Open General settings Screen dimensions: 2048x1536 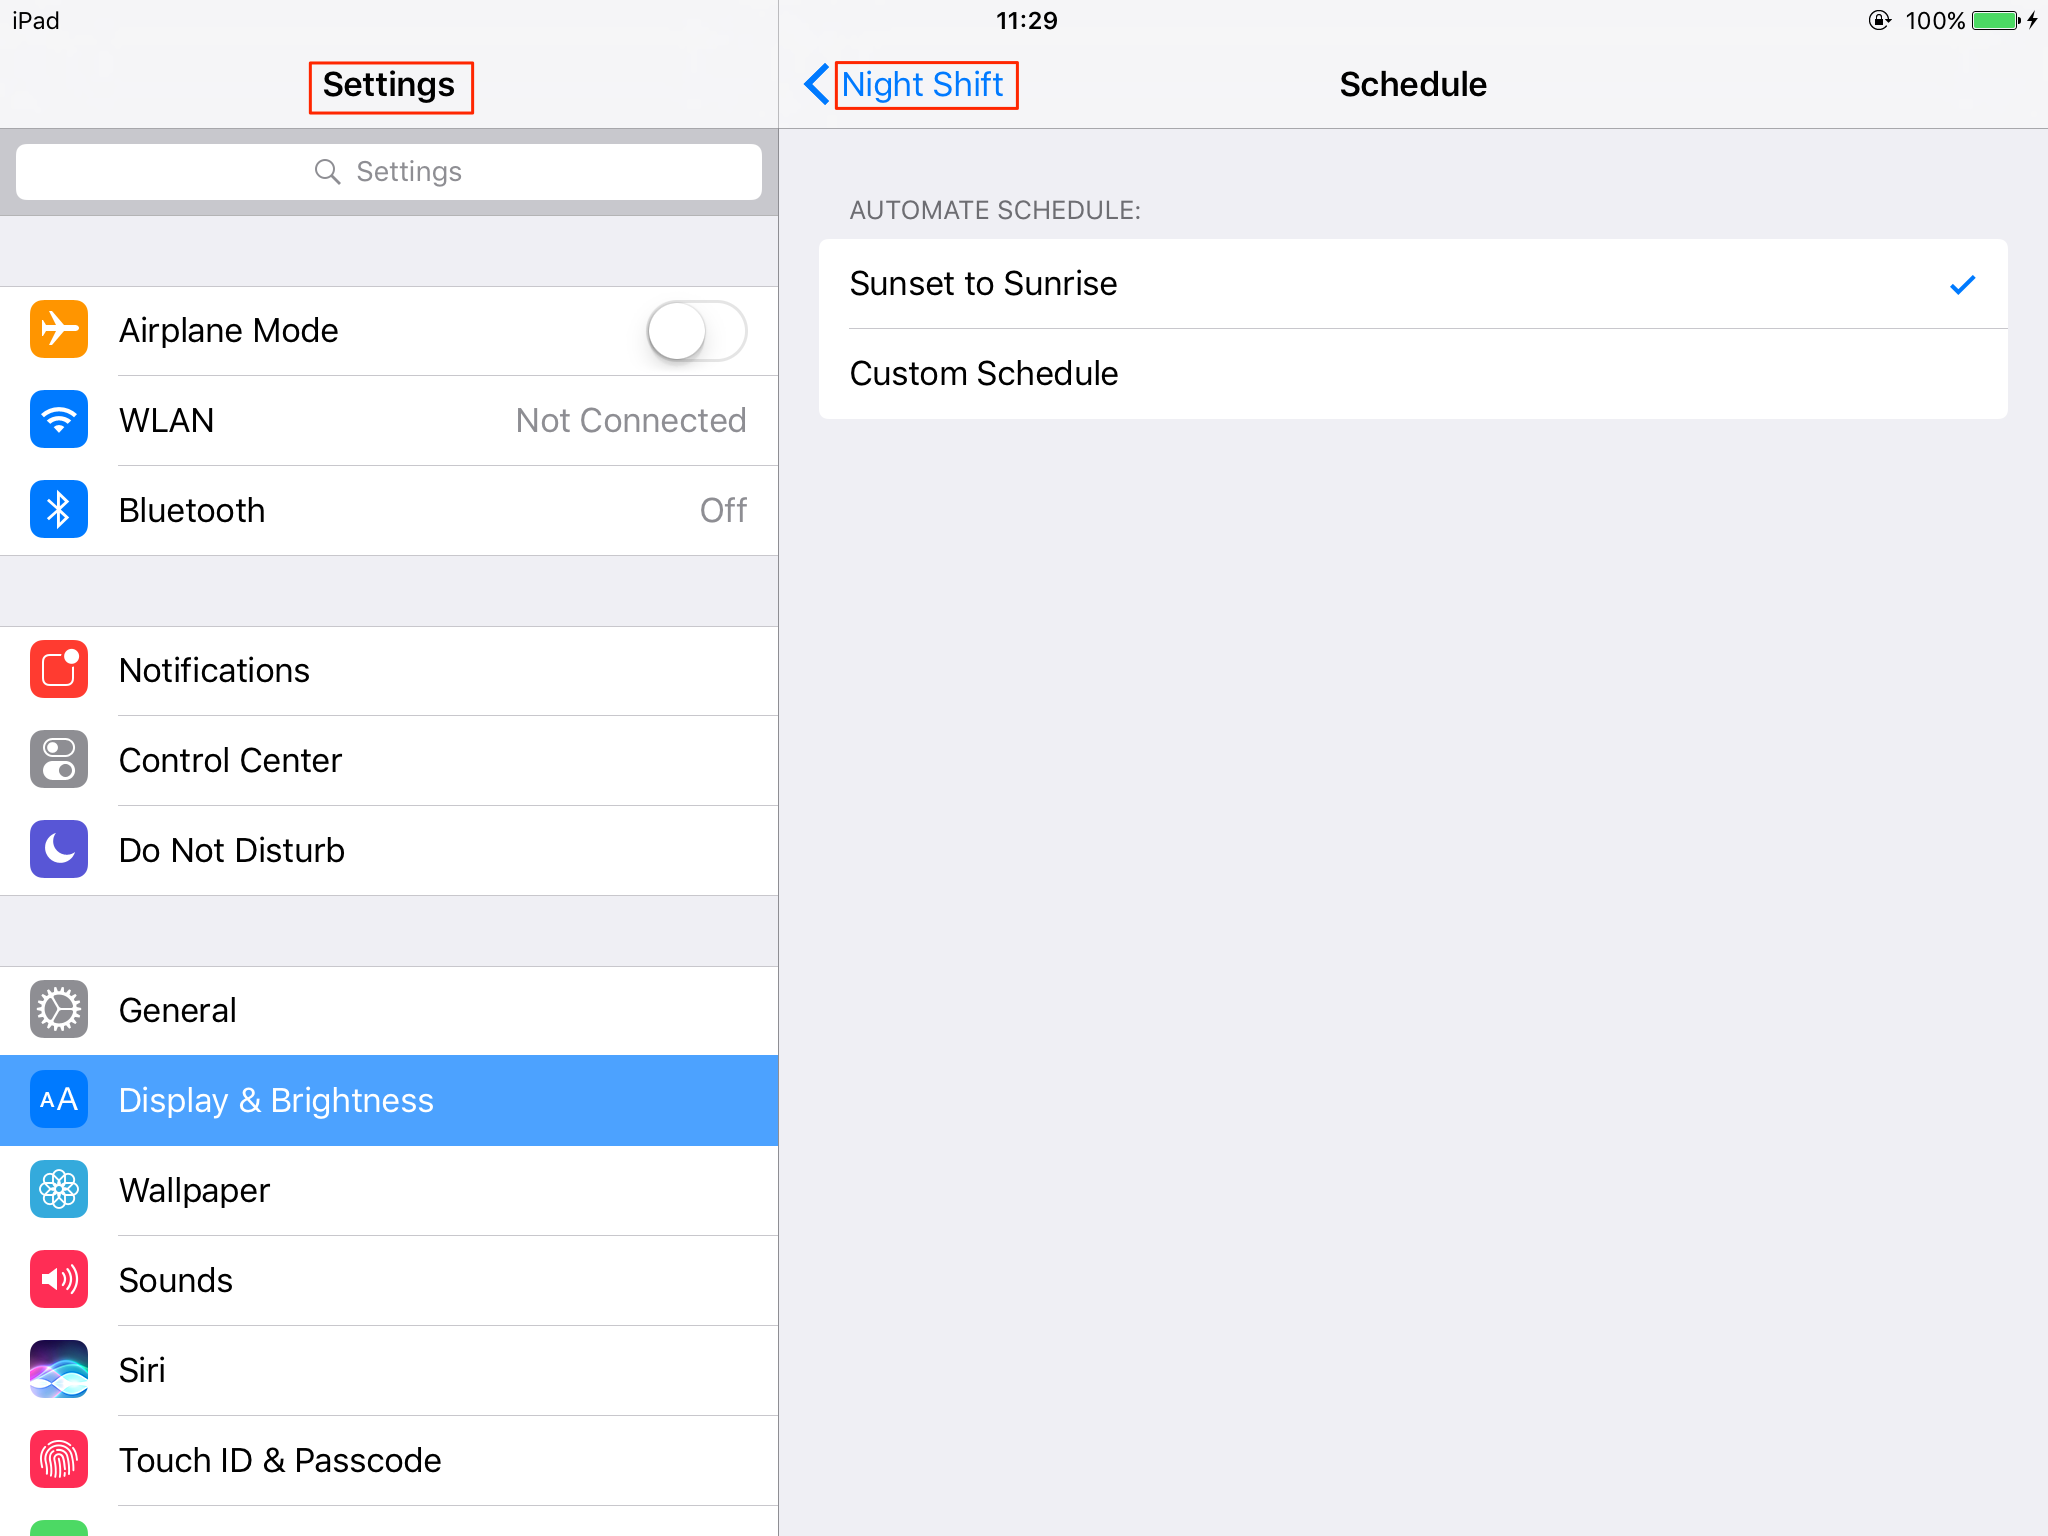point(389,1010)
